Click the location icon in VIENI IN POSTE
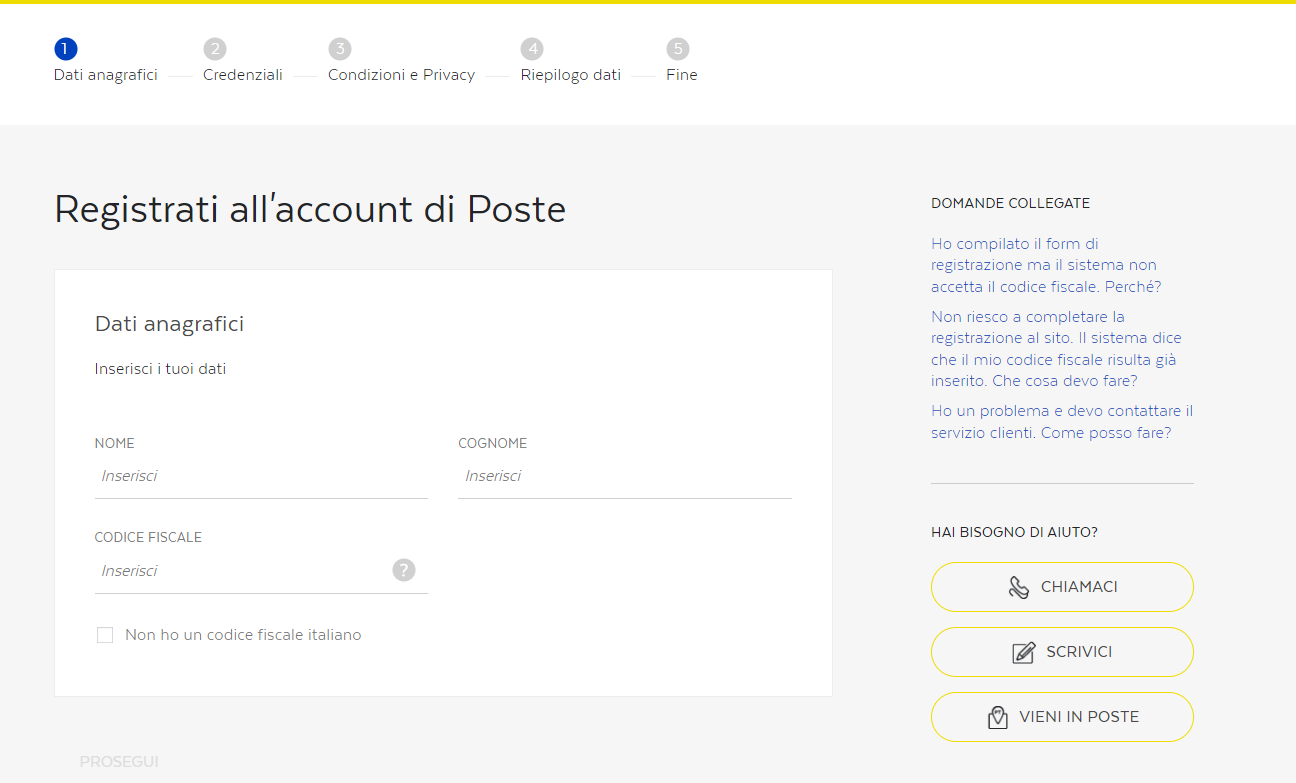The height and width of the screenshot is (783, 1296). point(997,717)
